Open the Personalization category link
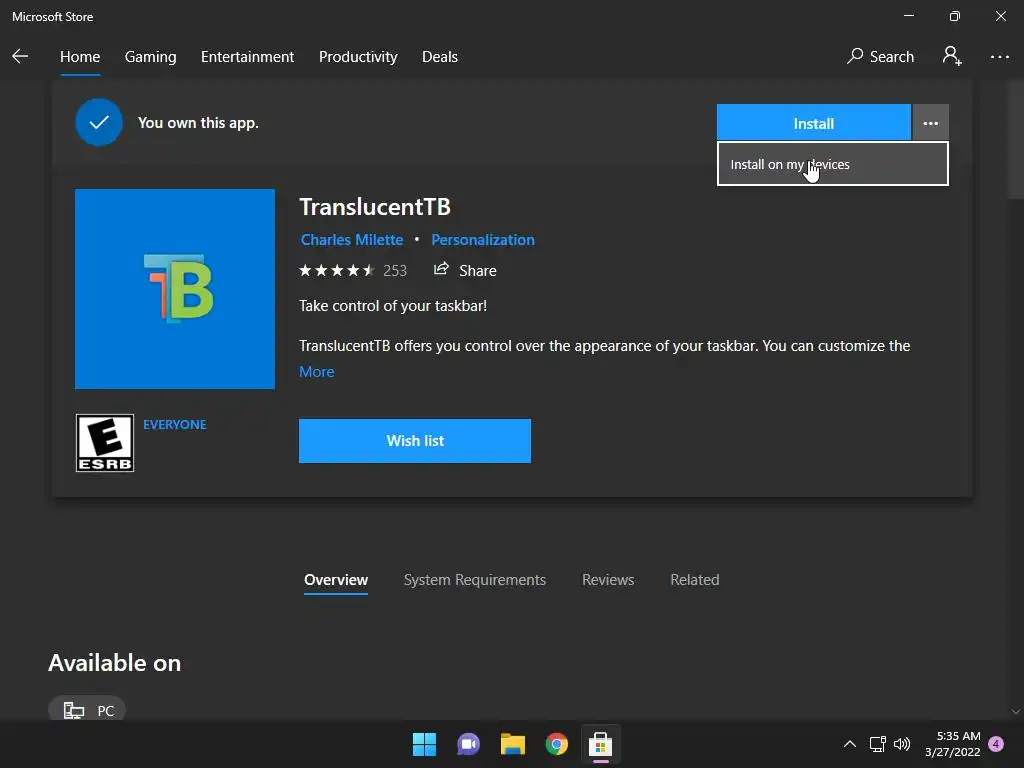Screen dimensions: 1024x768 tap(483, 240)
